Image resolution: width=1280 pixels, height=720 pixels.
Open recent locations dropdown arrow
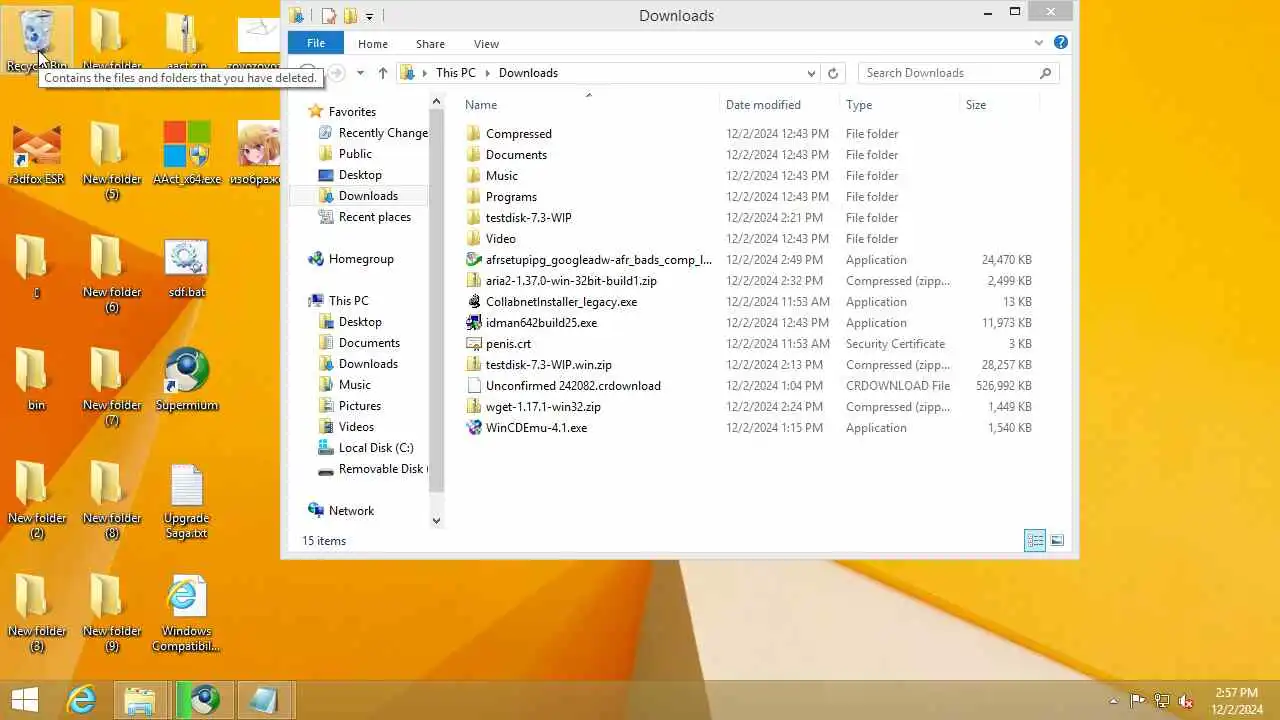(x=360, y=73)
